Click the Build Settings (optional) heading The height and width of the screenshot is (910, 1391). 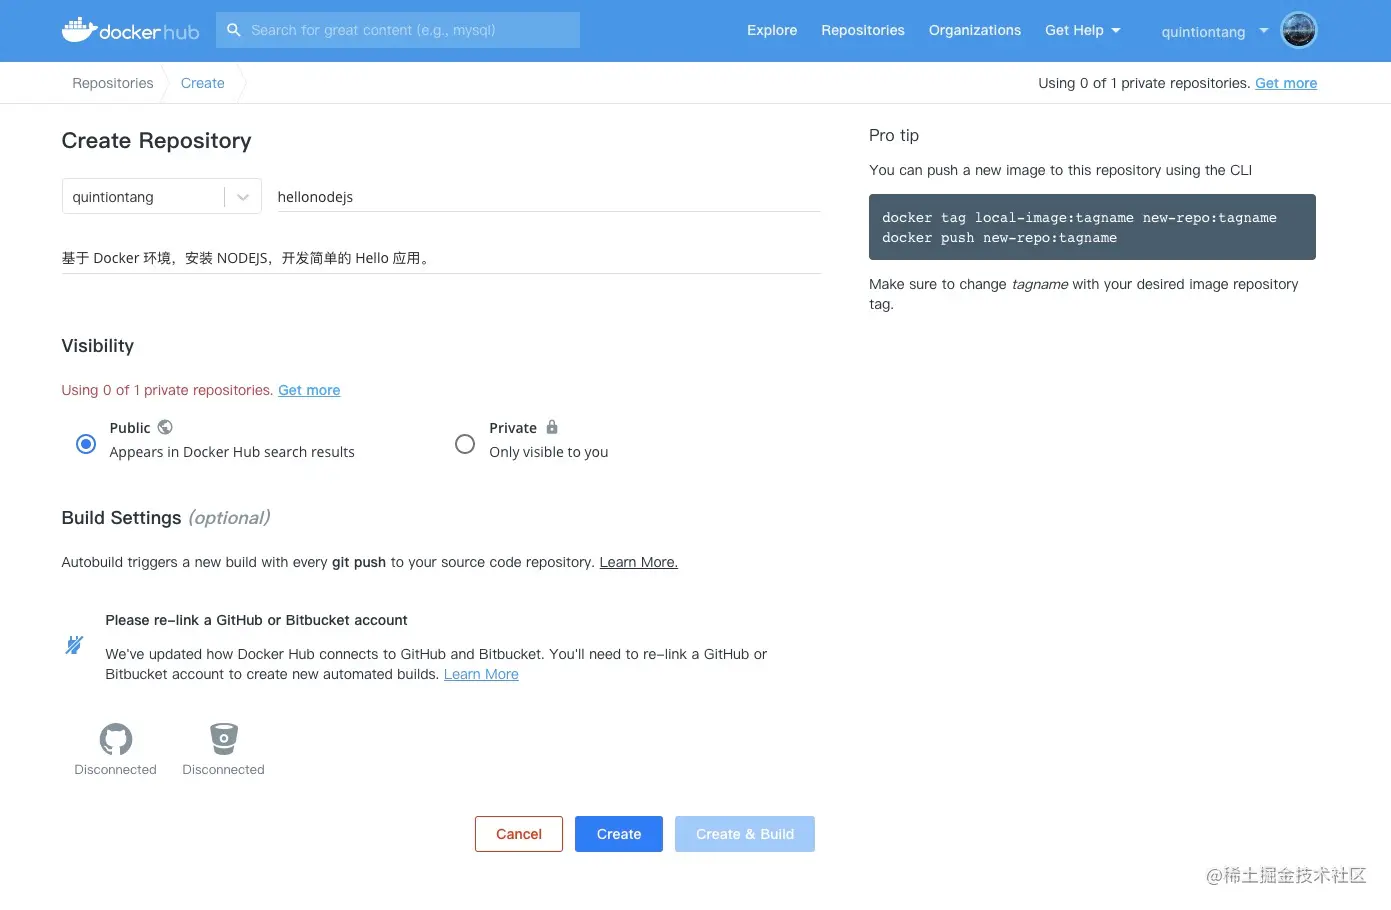pos(166,518)
